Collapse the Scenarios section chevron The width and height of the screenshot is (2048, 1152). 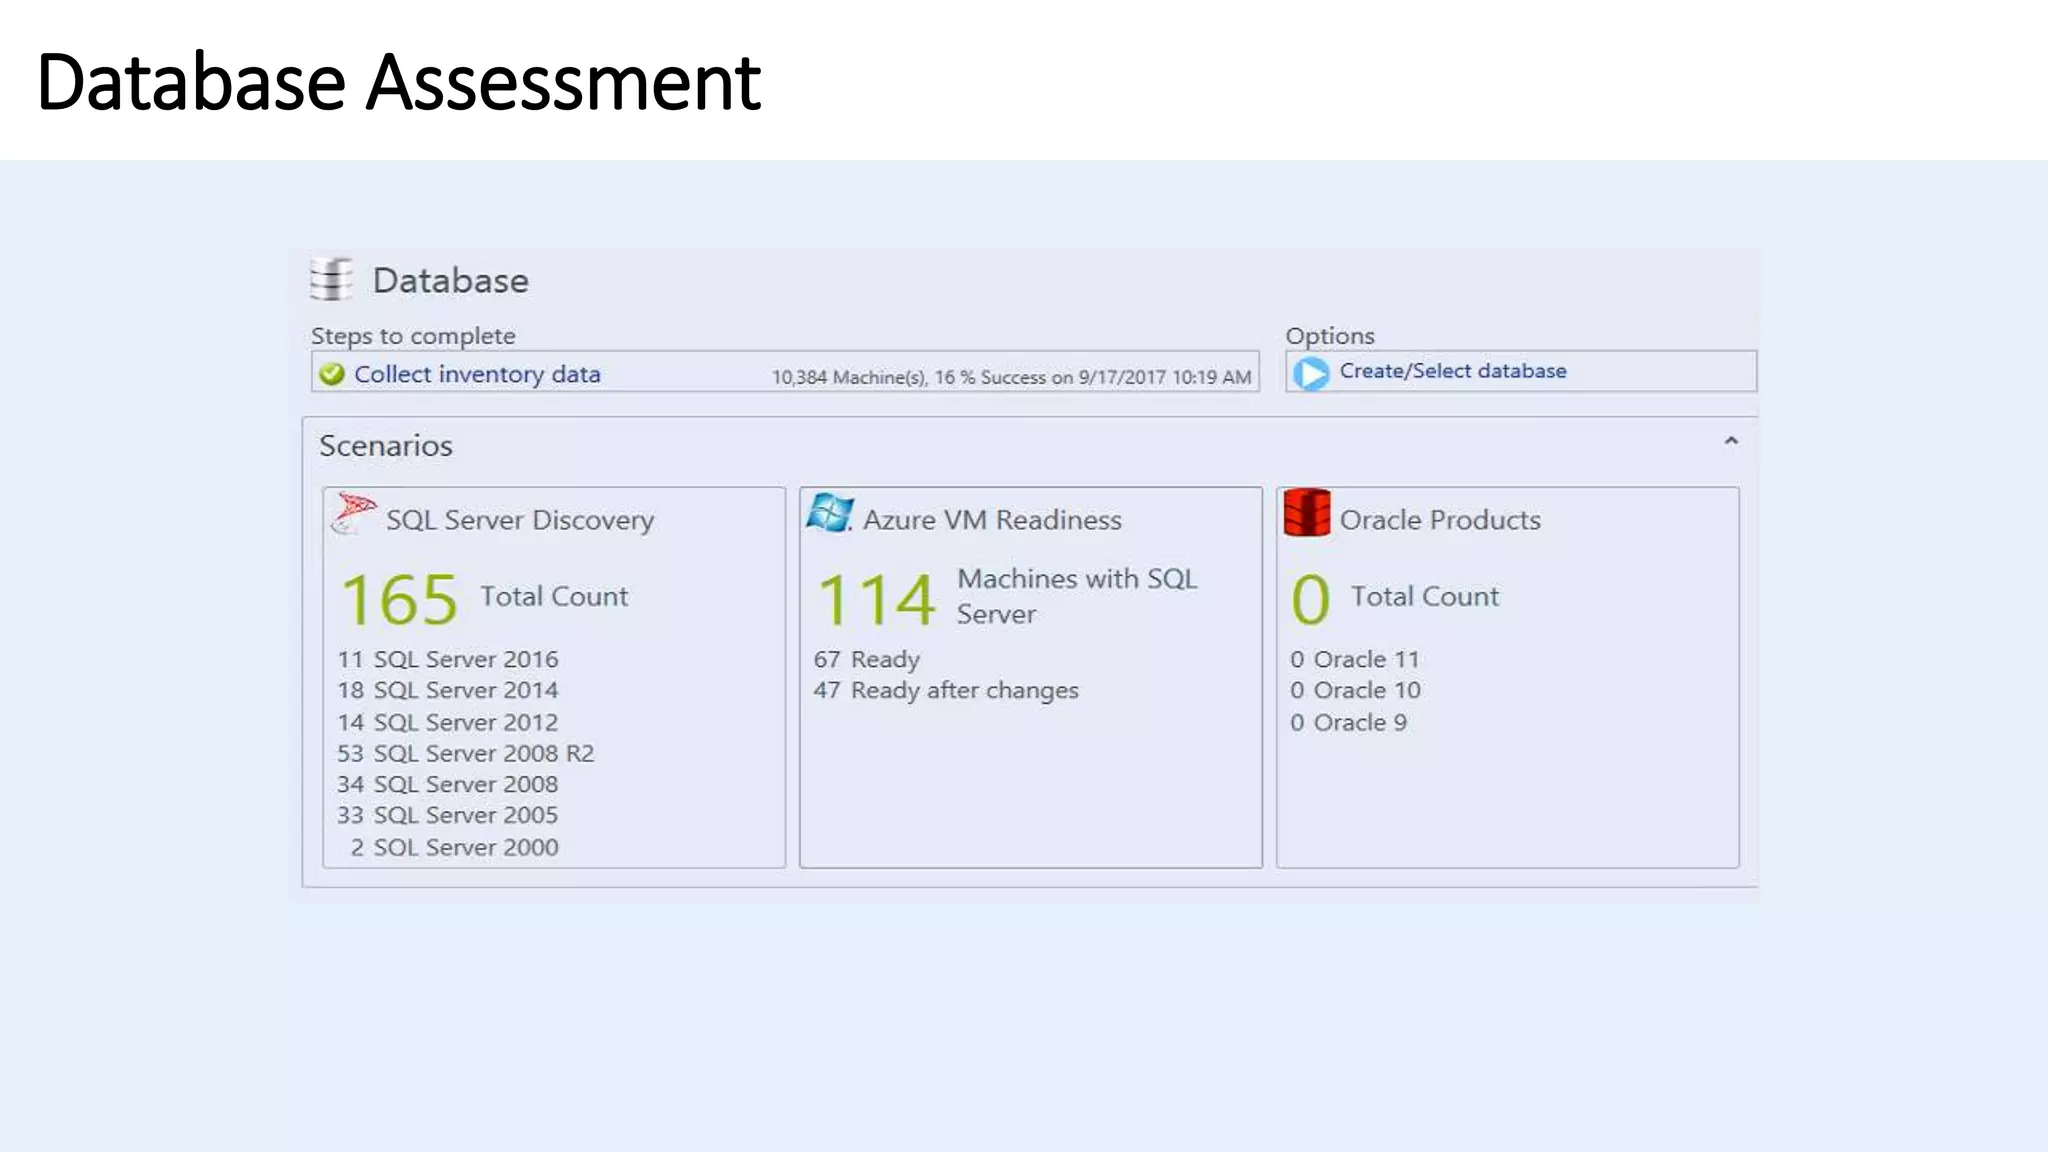tap(1731, 441)
